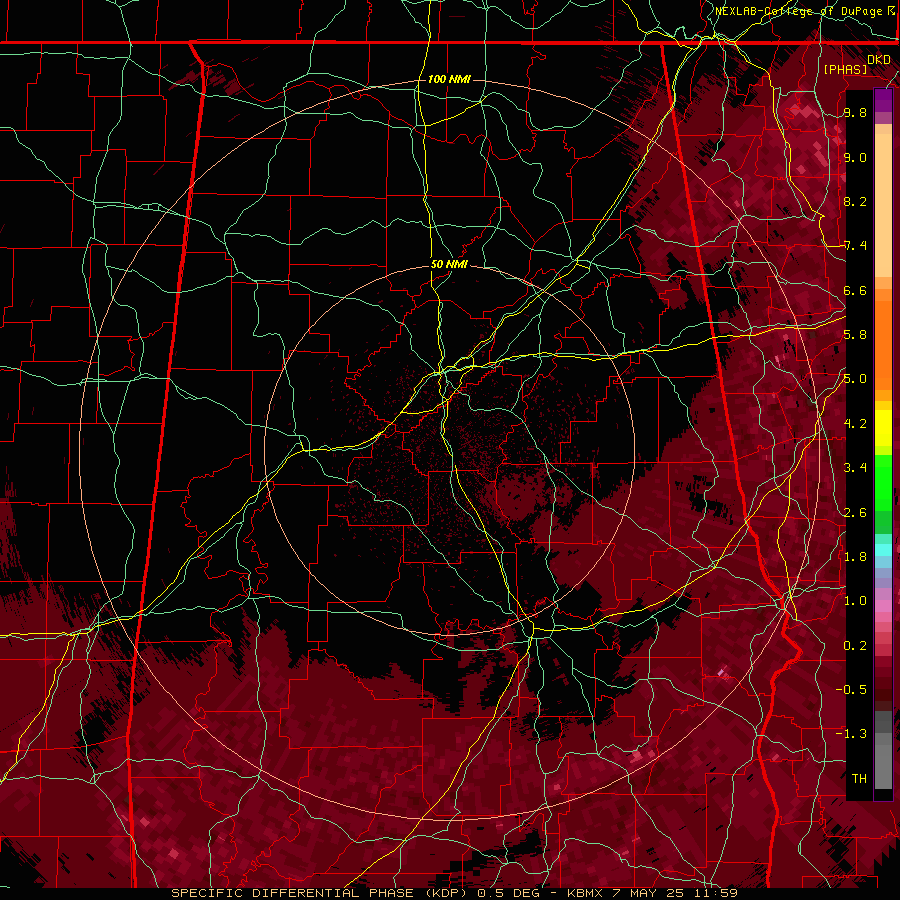The height and width of the screenshot is (900, 900).
Task: Pick the yellow segment of the color bar
Action: pos(883,428)
